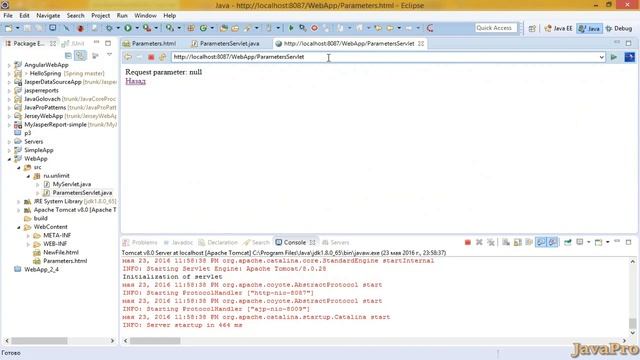The width and height of the screenshot is (640, 360).
Task: Select NewFile.html in the tree
Action: tap(61, 252)
